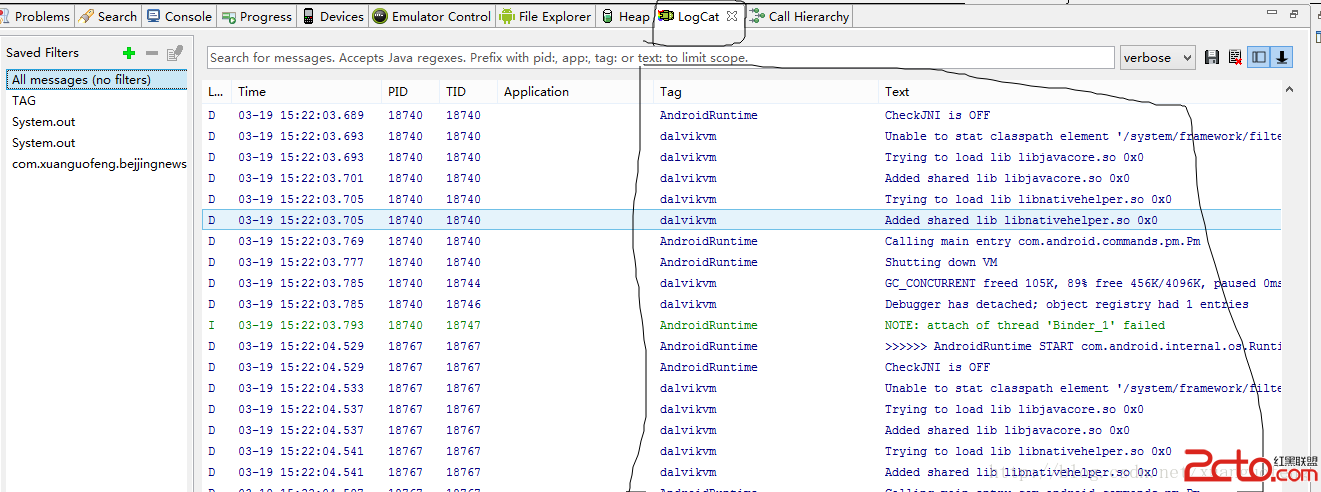Toggle Saved Filters panel display
The width and height of the screenshot is (1321, 492).
pos(1259,58)
